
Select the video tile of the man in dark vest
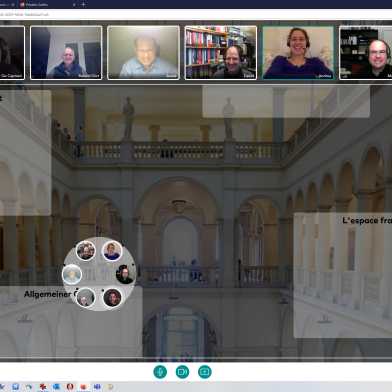click(x=66, y=53)
